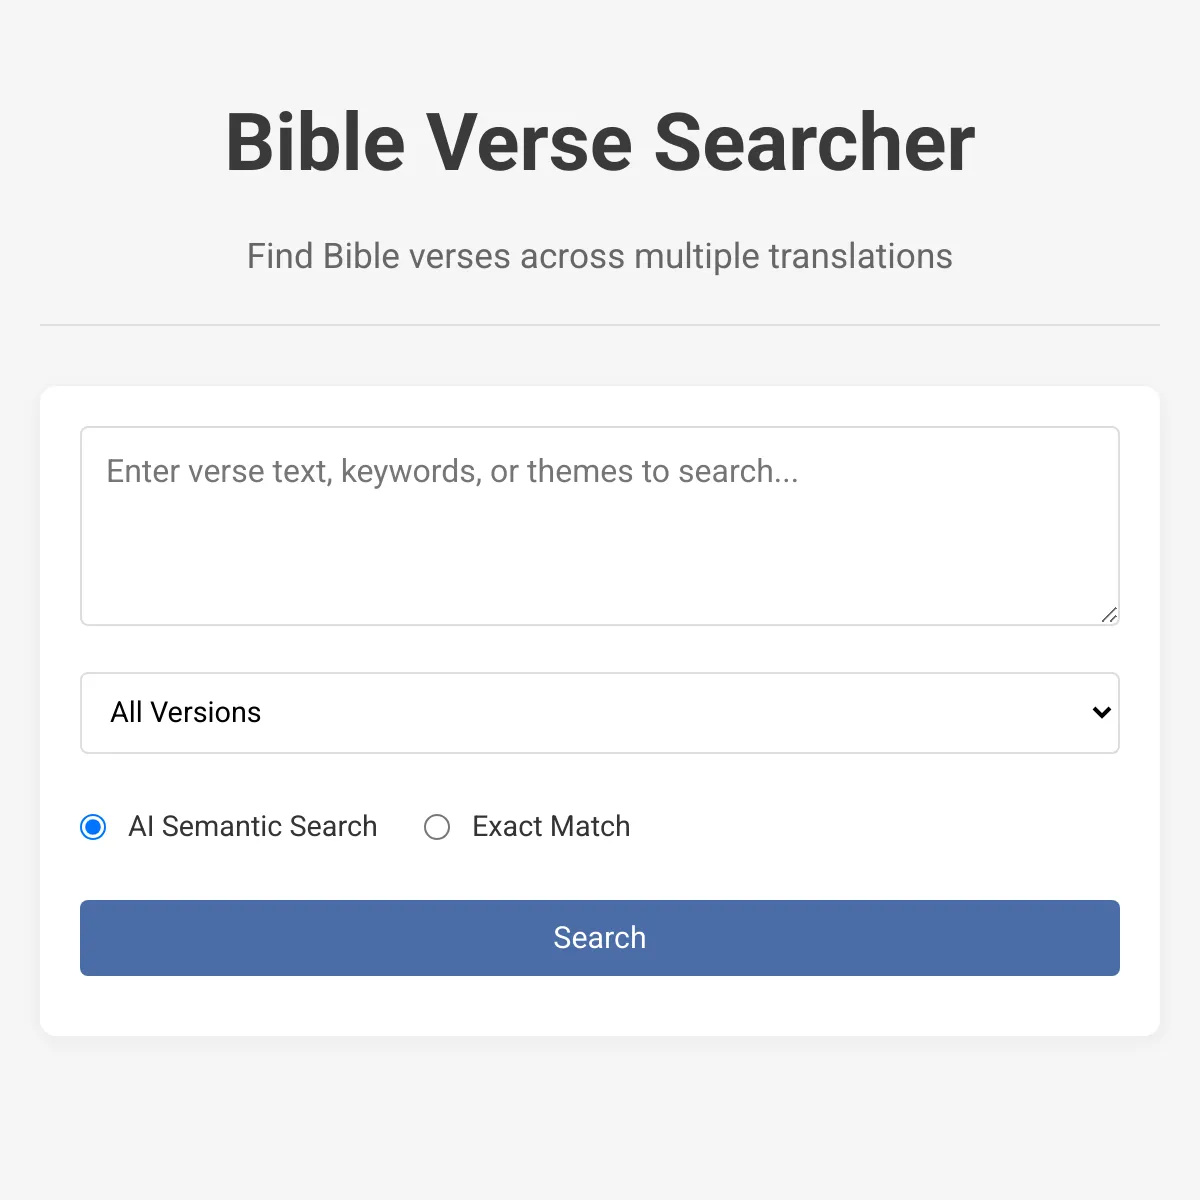Select the AI Semantic Search radio button

(x=93, y=827)
